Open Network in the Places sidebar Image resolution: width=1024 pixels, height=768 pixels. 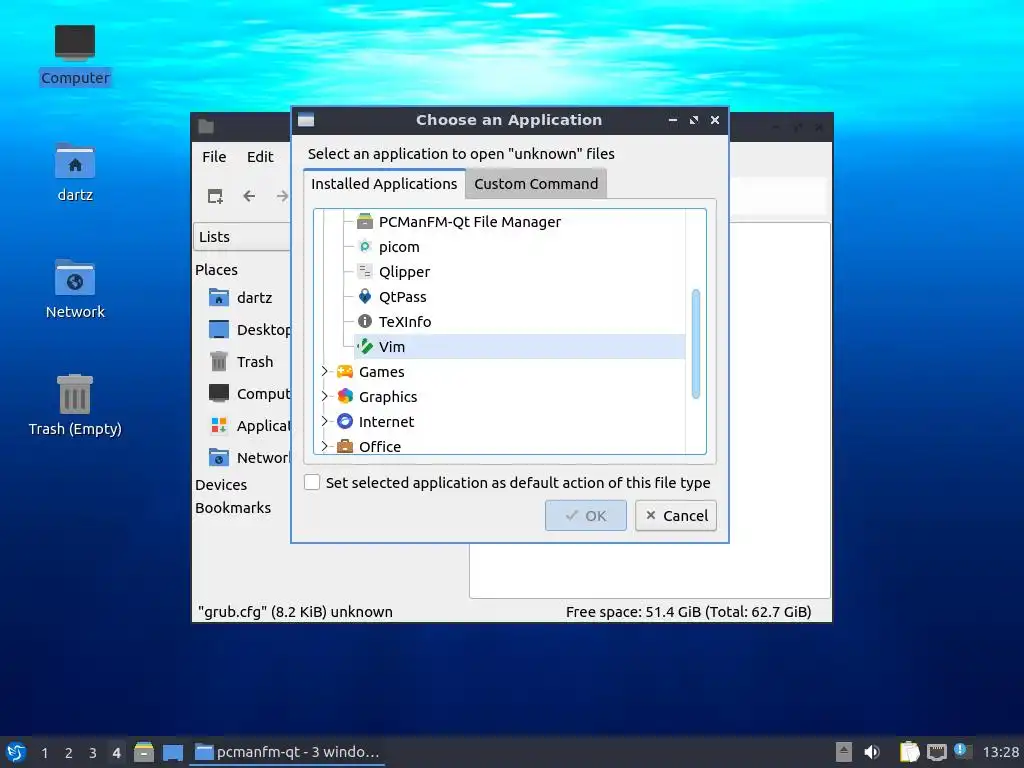[x=248, y=458]
